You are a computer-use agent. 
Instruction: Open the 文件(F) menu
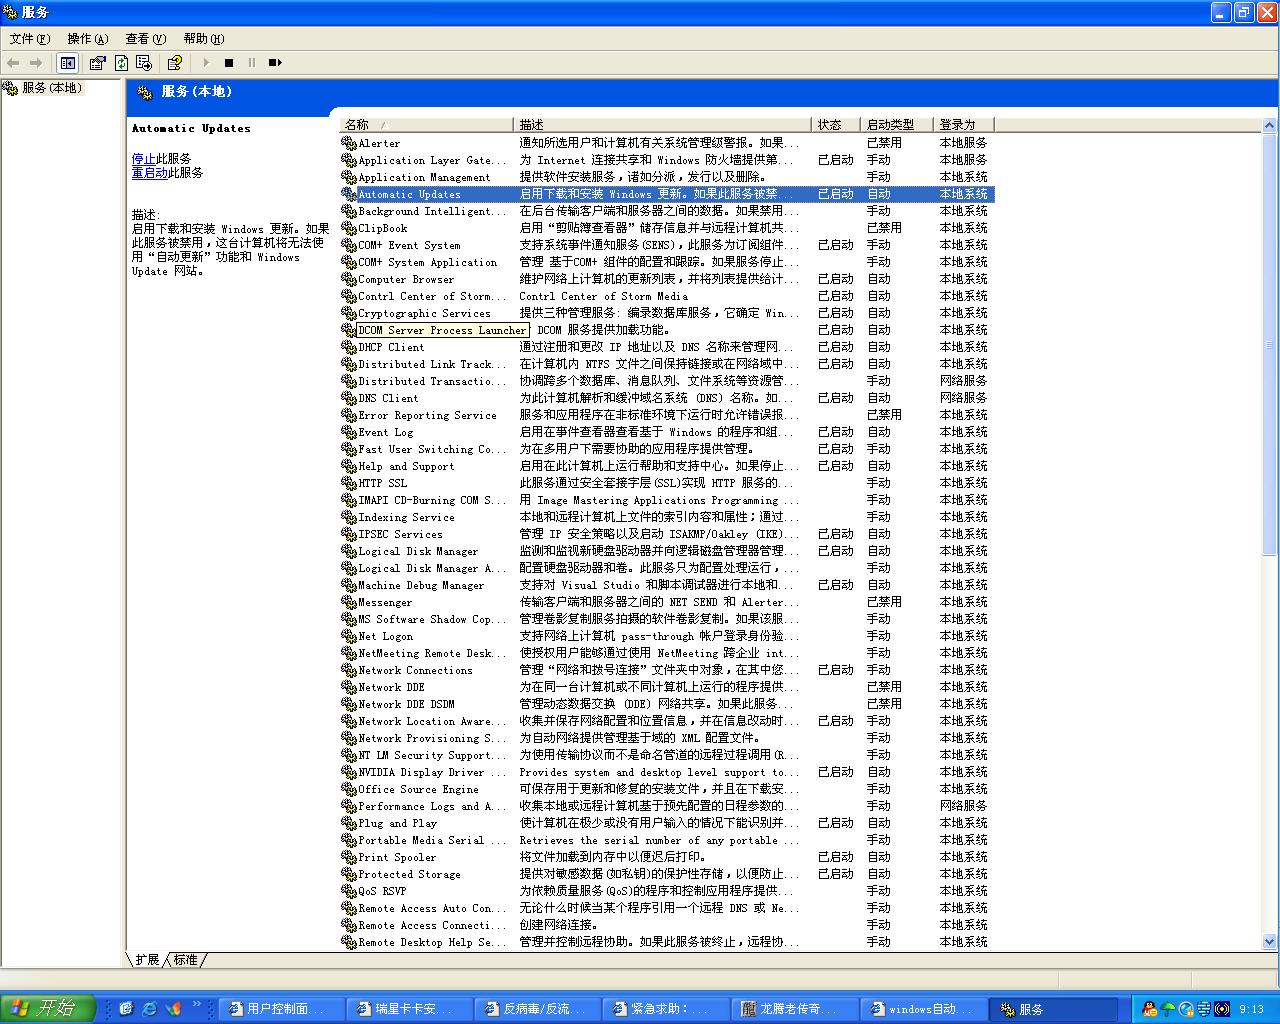(30, 39)
